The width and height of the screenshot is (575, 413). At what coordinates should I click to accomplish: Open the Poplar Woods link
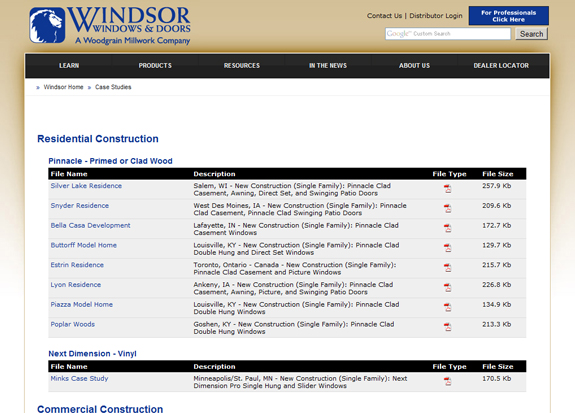coord(73,324)
